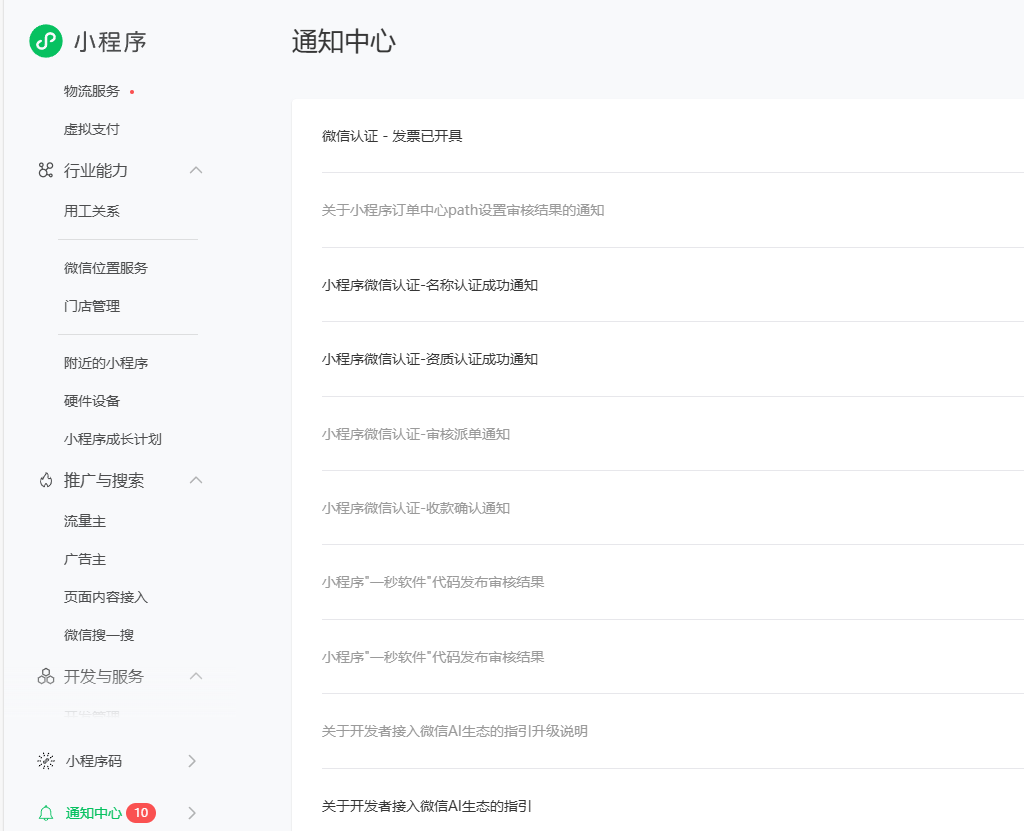Image resolution: width=1024 pixels, height=831 pixels.
Task: Open 微信位置服务 menu item
Action: click(x=106, y=268)
